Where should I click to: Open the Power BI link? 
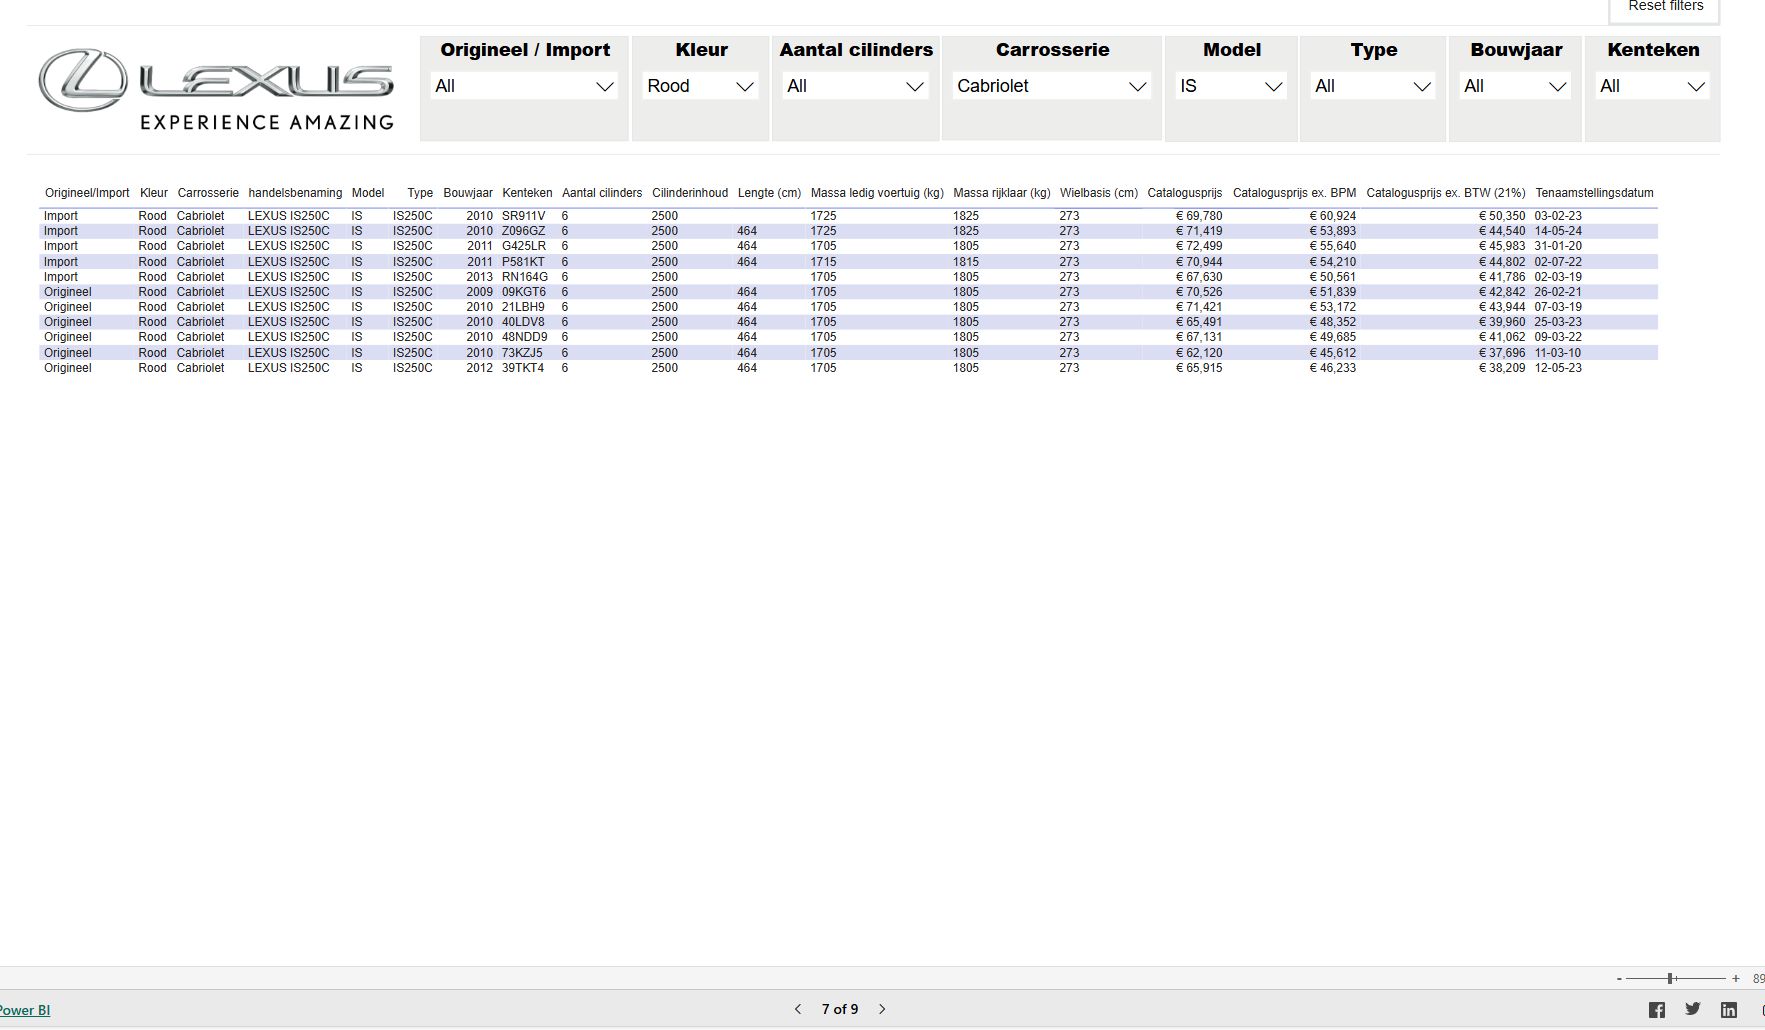pyautogui.click(x=25, y=1010)
